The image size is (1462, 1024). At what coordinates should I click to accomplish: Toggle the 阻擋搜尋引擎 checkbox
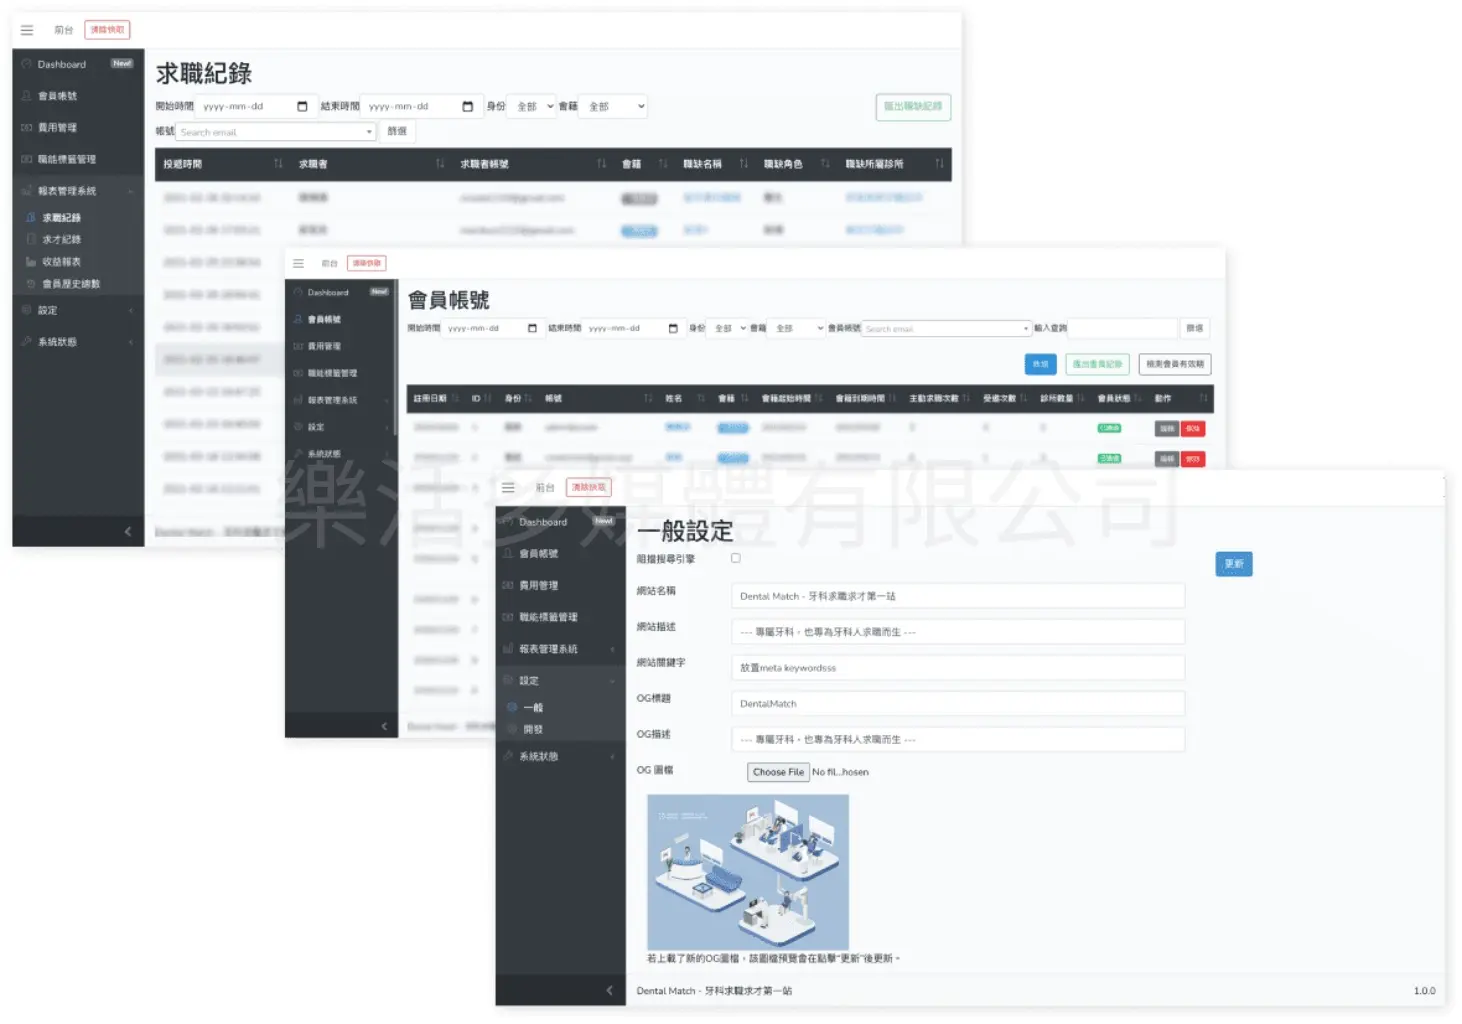[x=736, y=558]
